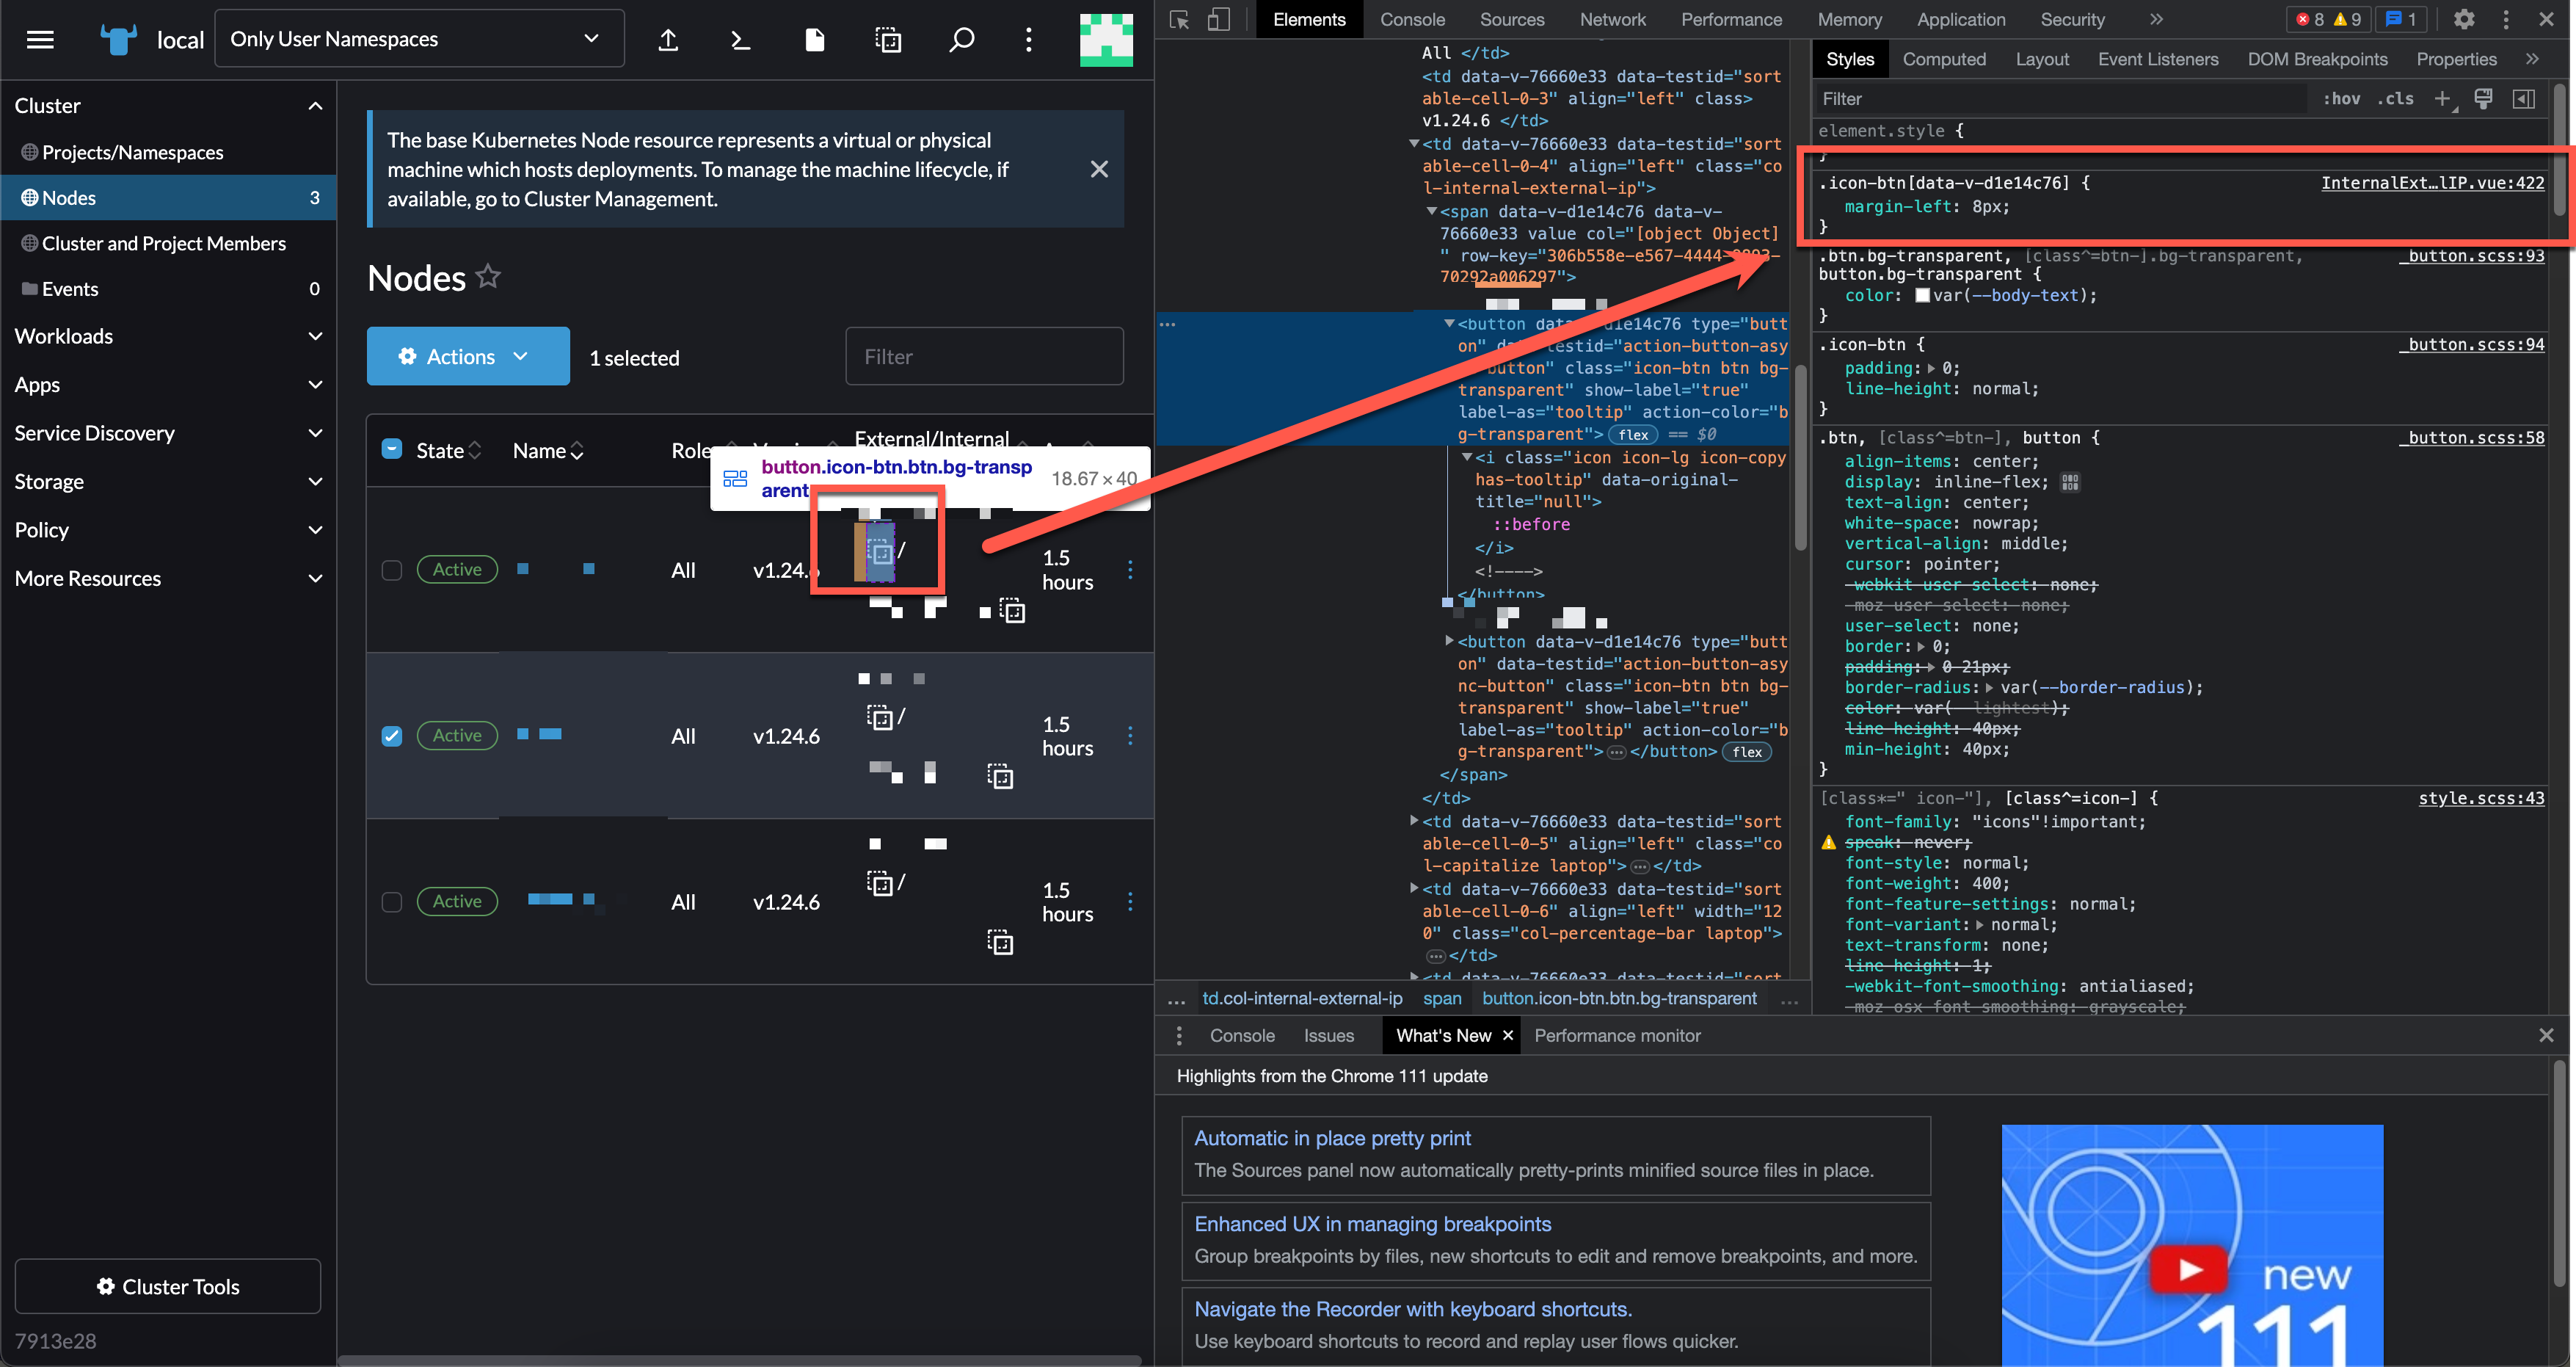Check the first Active node's checkbox
2576x1367 pixels.
coord(391,569)
